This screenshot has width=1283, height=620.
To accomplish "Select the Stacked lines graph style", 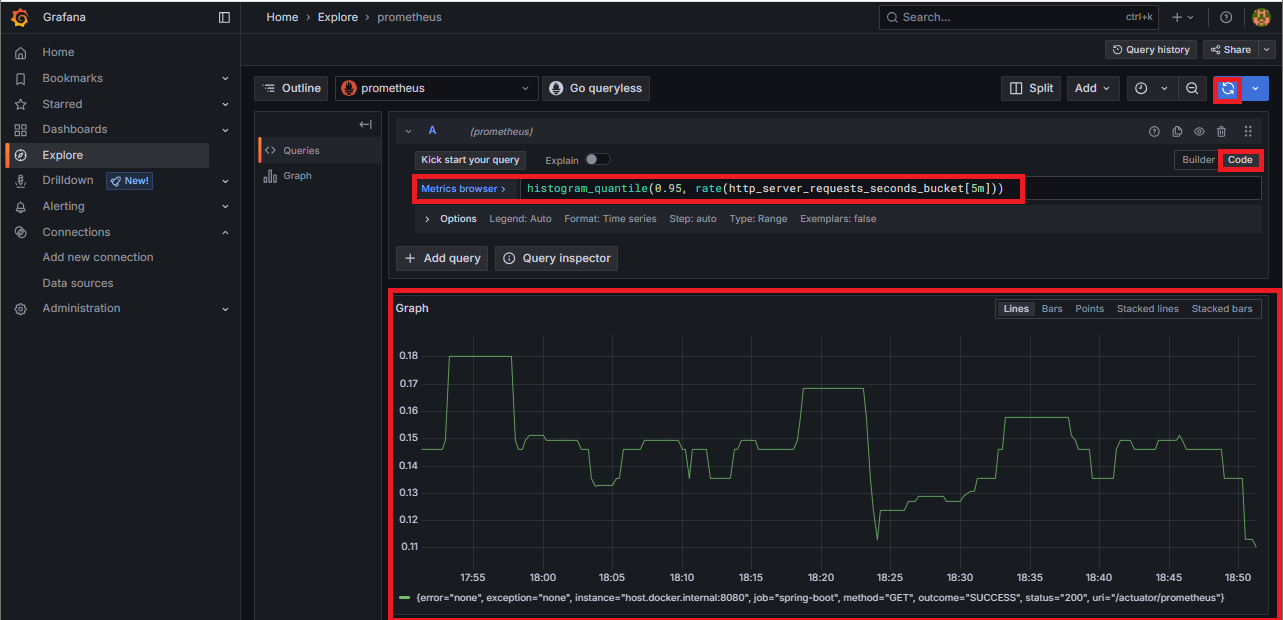I will pyautogui.click(x=1147, y=309).
